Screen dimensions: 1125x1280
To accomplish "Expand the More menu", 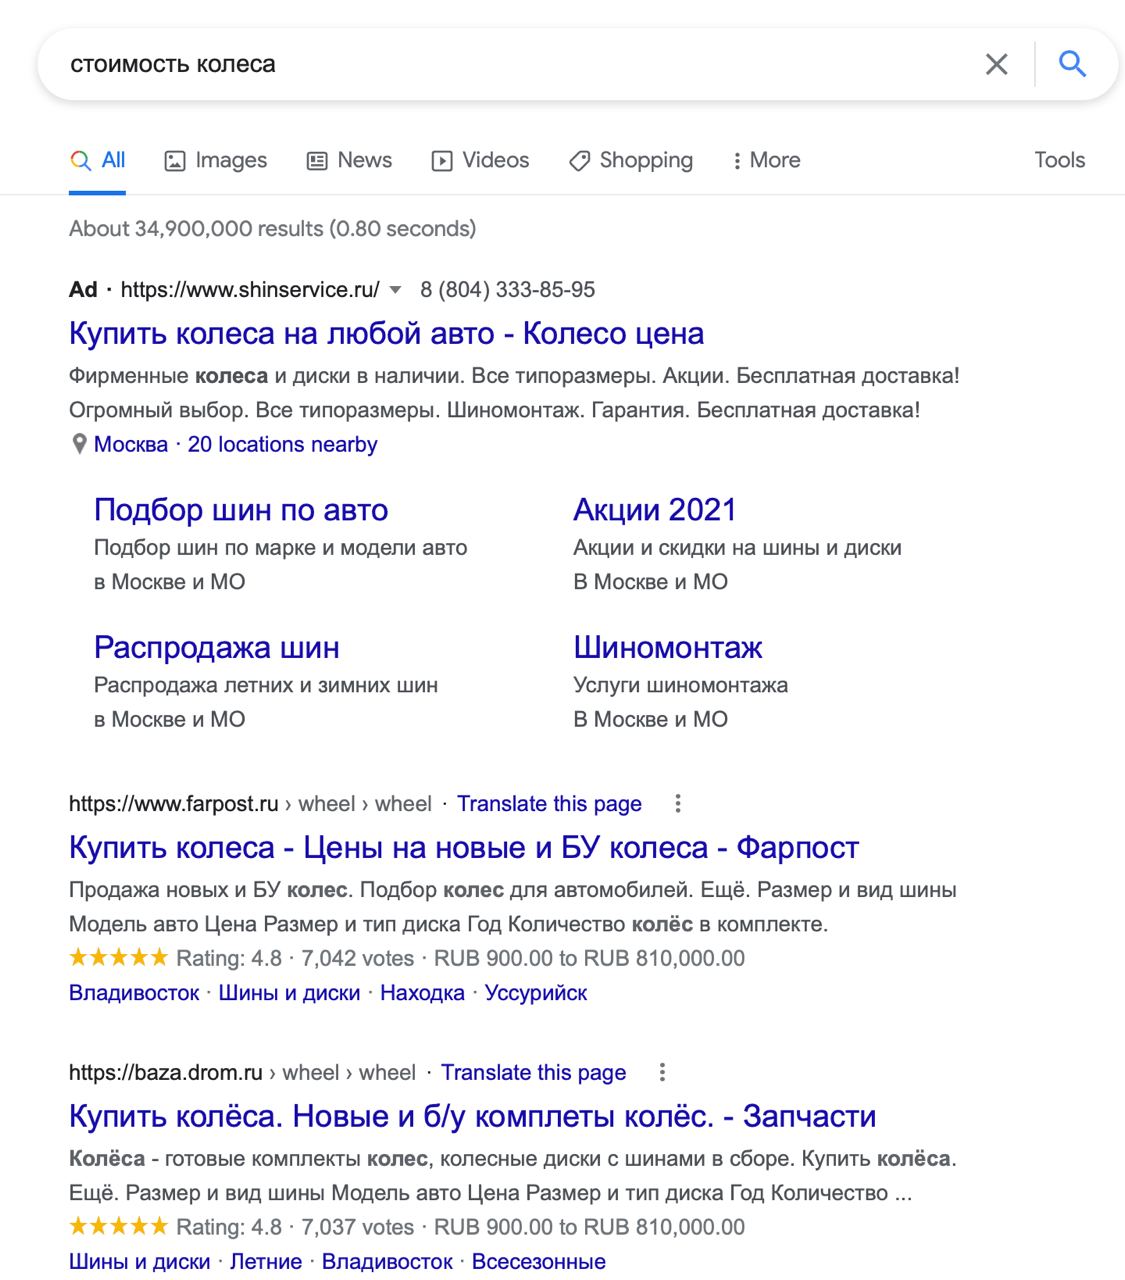I will tap(766, 160).
